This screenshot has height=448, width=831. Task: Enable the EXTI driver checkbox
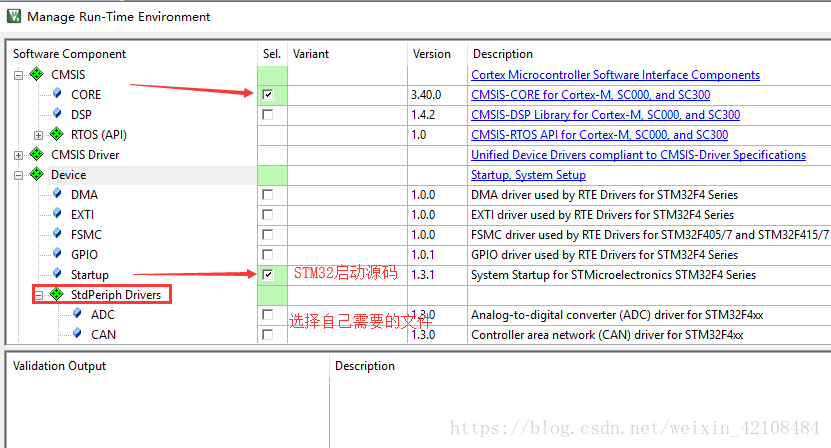(x=268, y=215)
